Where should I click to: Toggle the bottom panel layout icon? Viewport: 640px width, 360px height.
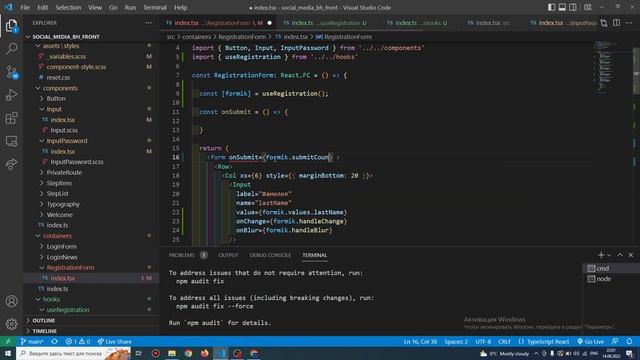pyautogui.click(x=562, y=7)
